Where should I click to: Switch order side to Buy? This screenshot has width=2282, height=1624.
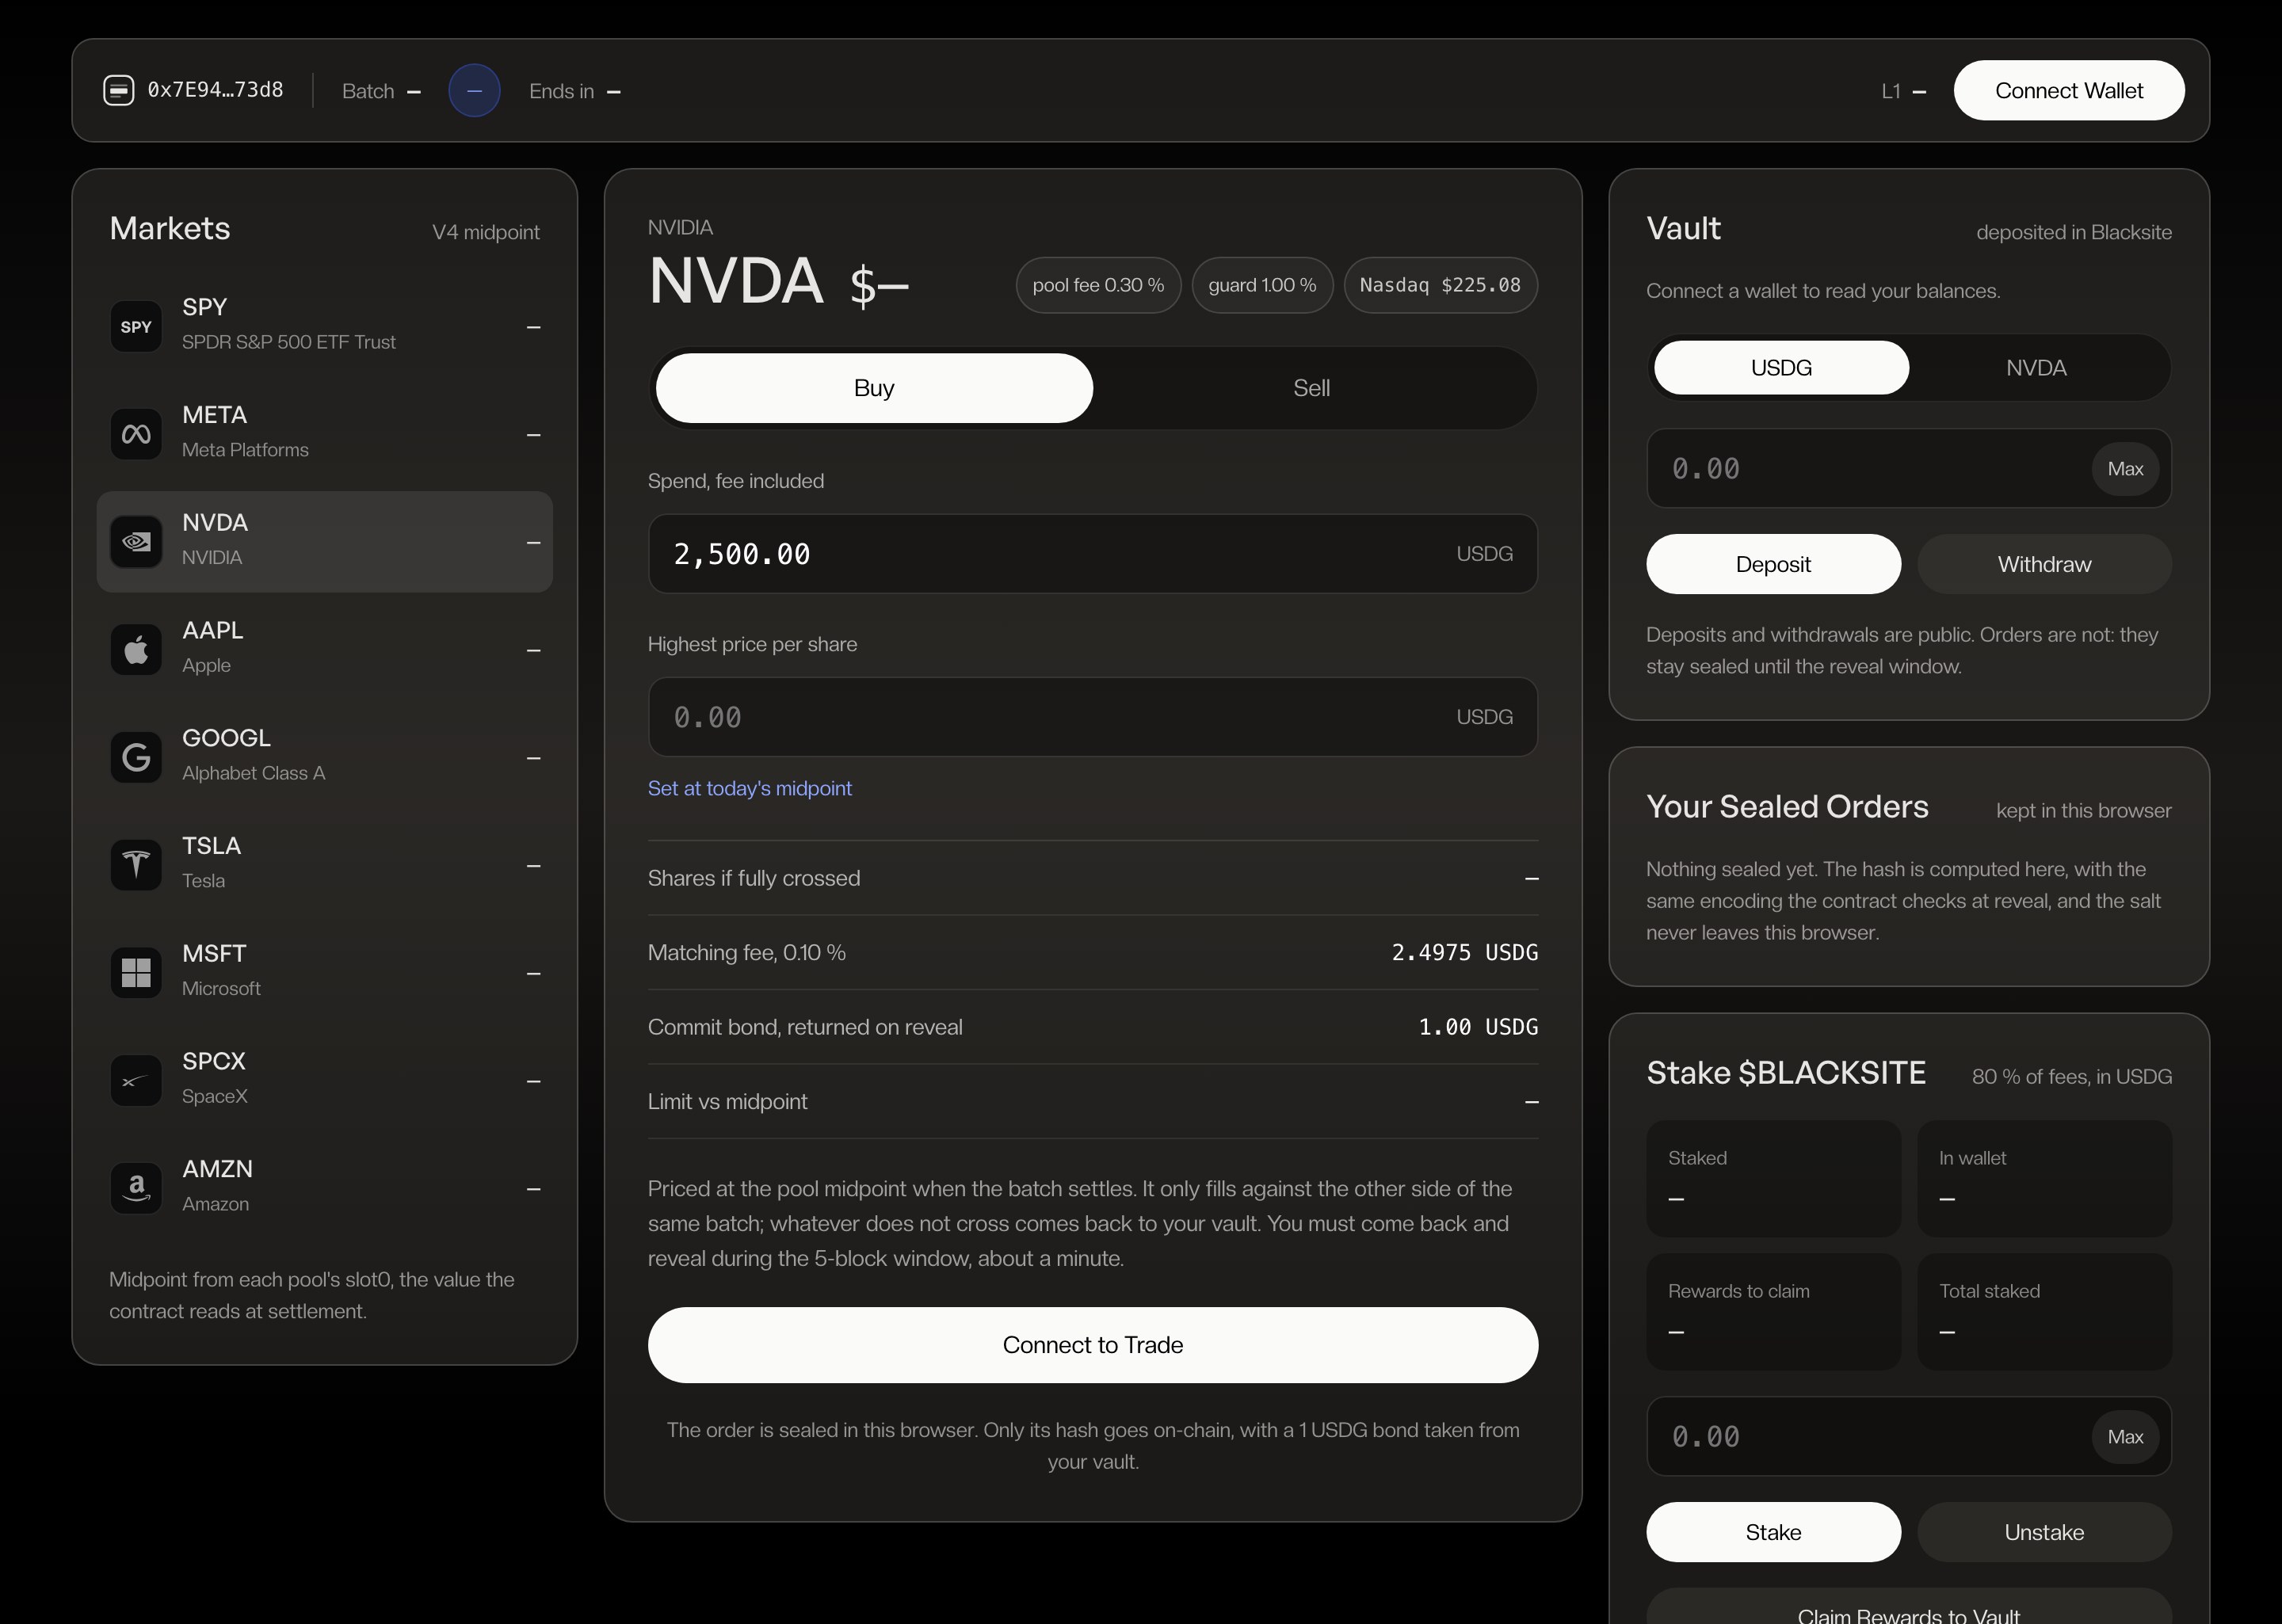coord(874,388)
